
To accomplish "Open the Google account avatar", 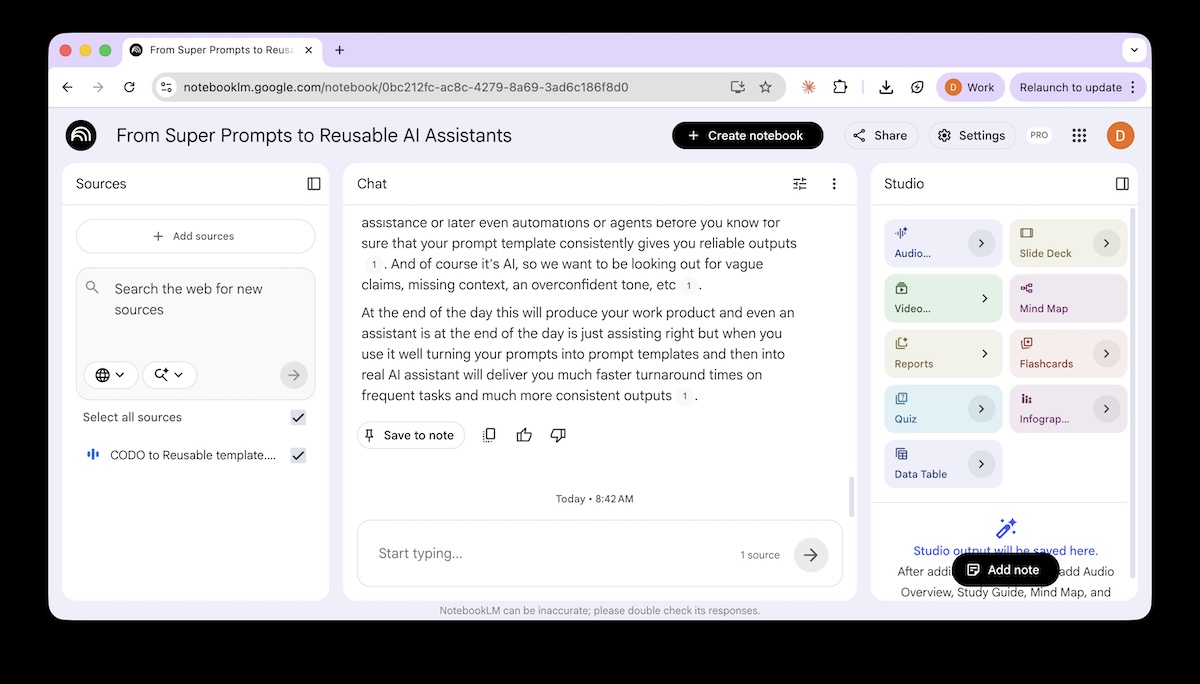I will tap(1120, 136).
